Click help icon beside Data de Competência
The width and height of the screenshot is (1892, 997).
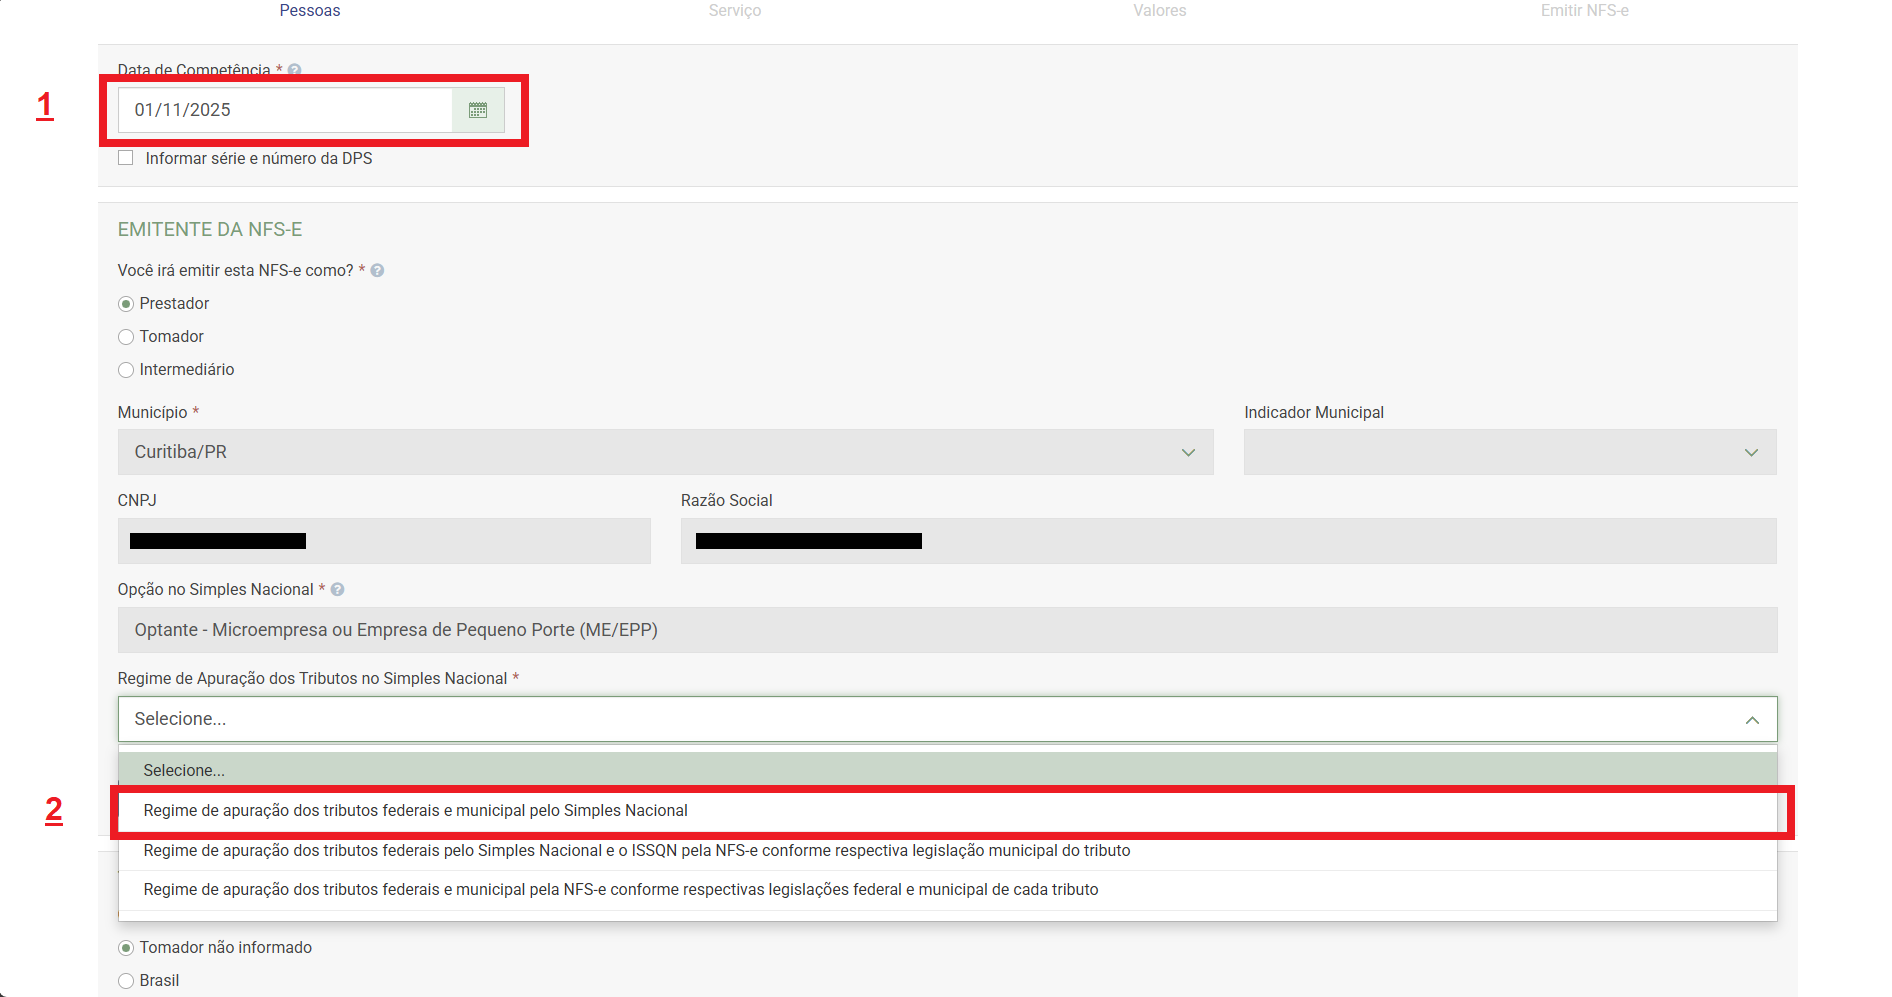[295, 70]
